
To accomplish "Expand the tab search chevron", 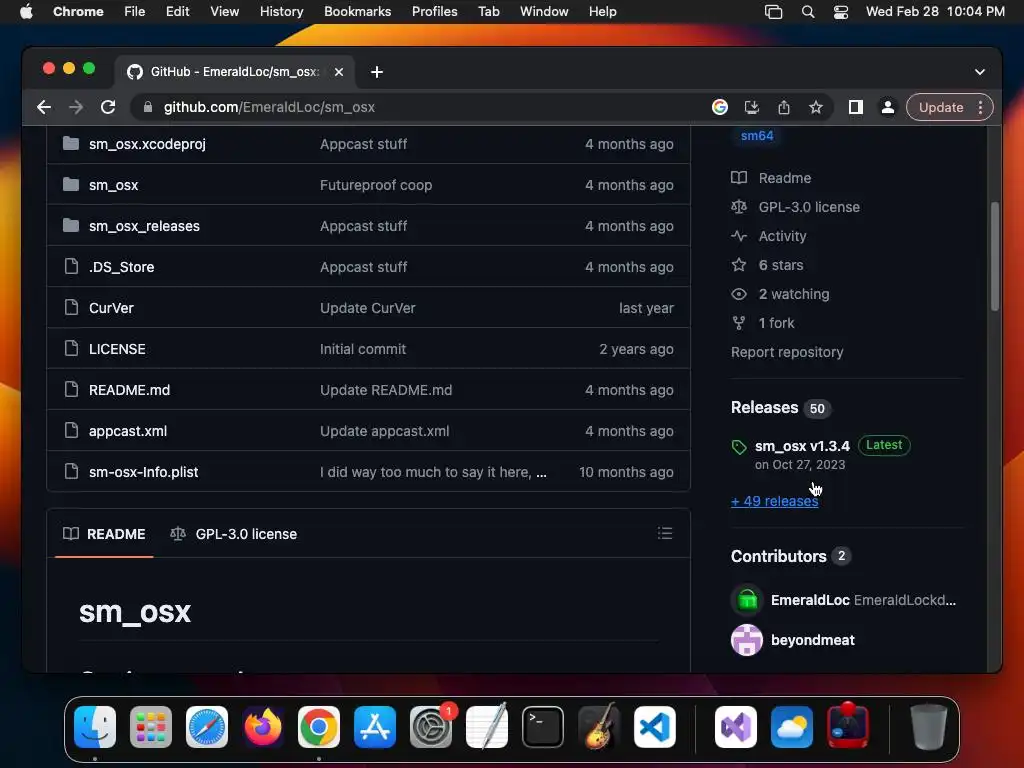I will click(980, 72).
